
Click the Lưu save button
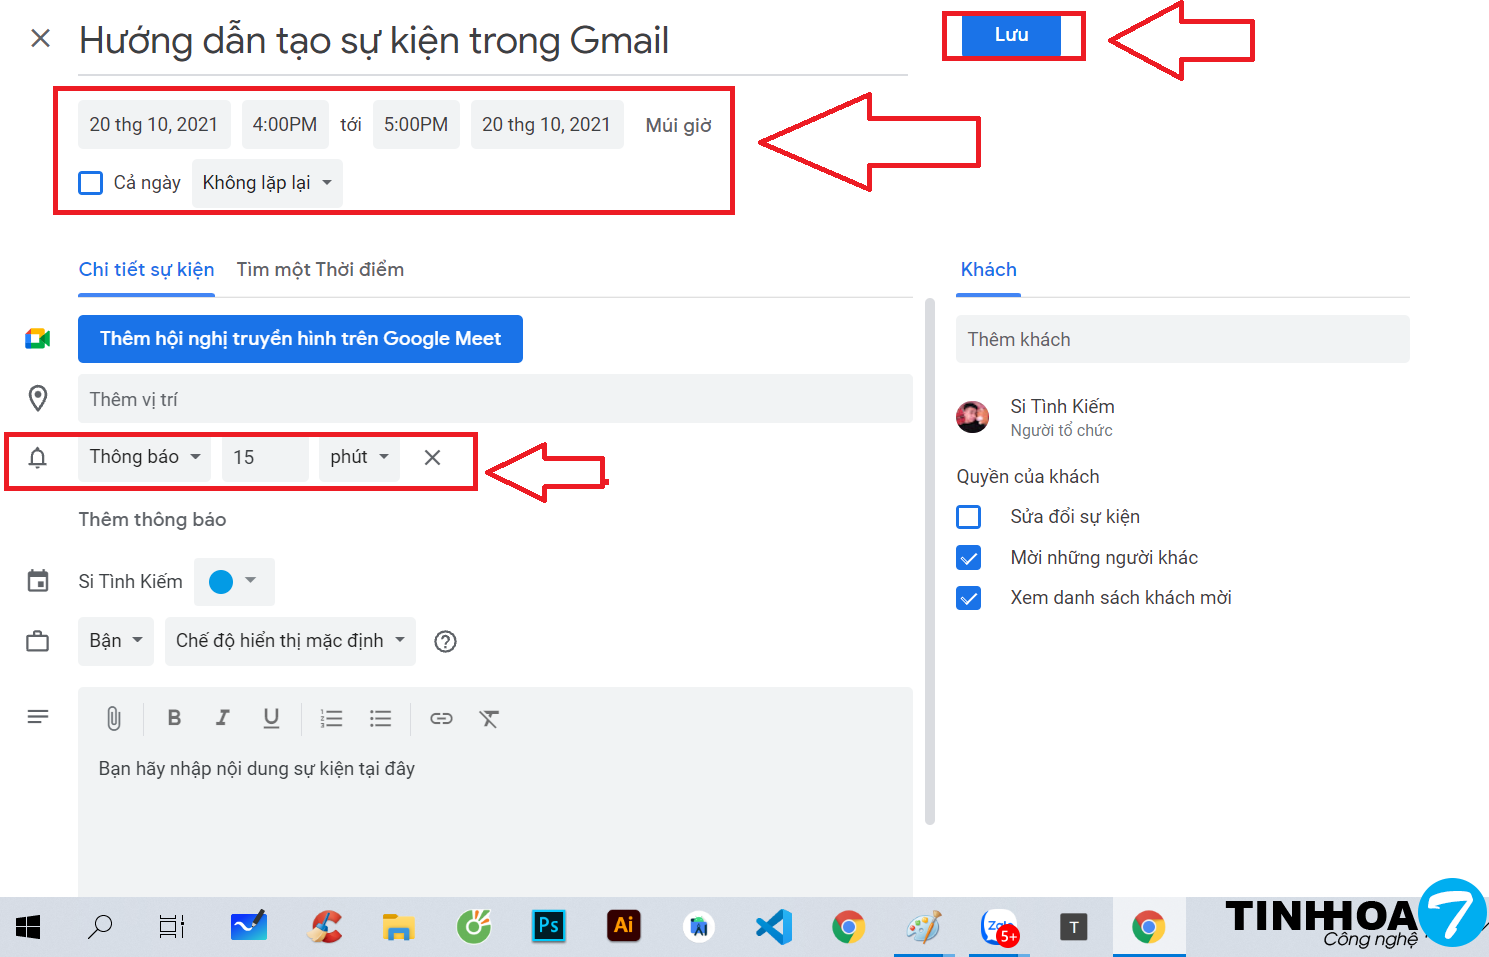click(x=1011, y=35)
